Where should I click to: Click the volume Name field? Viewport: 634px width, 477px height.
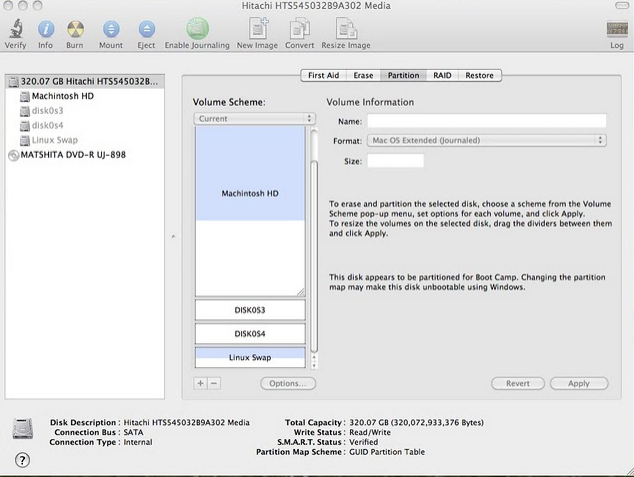click(x=487, y=121)
